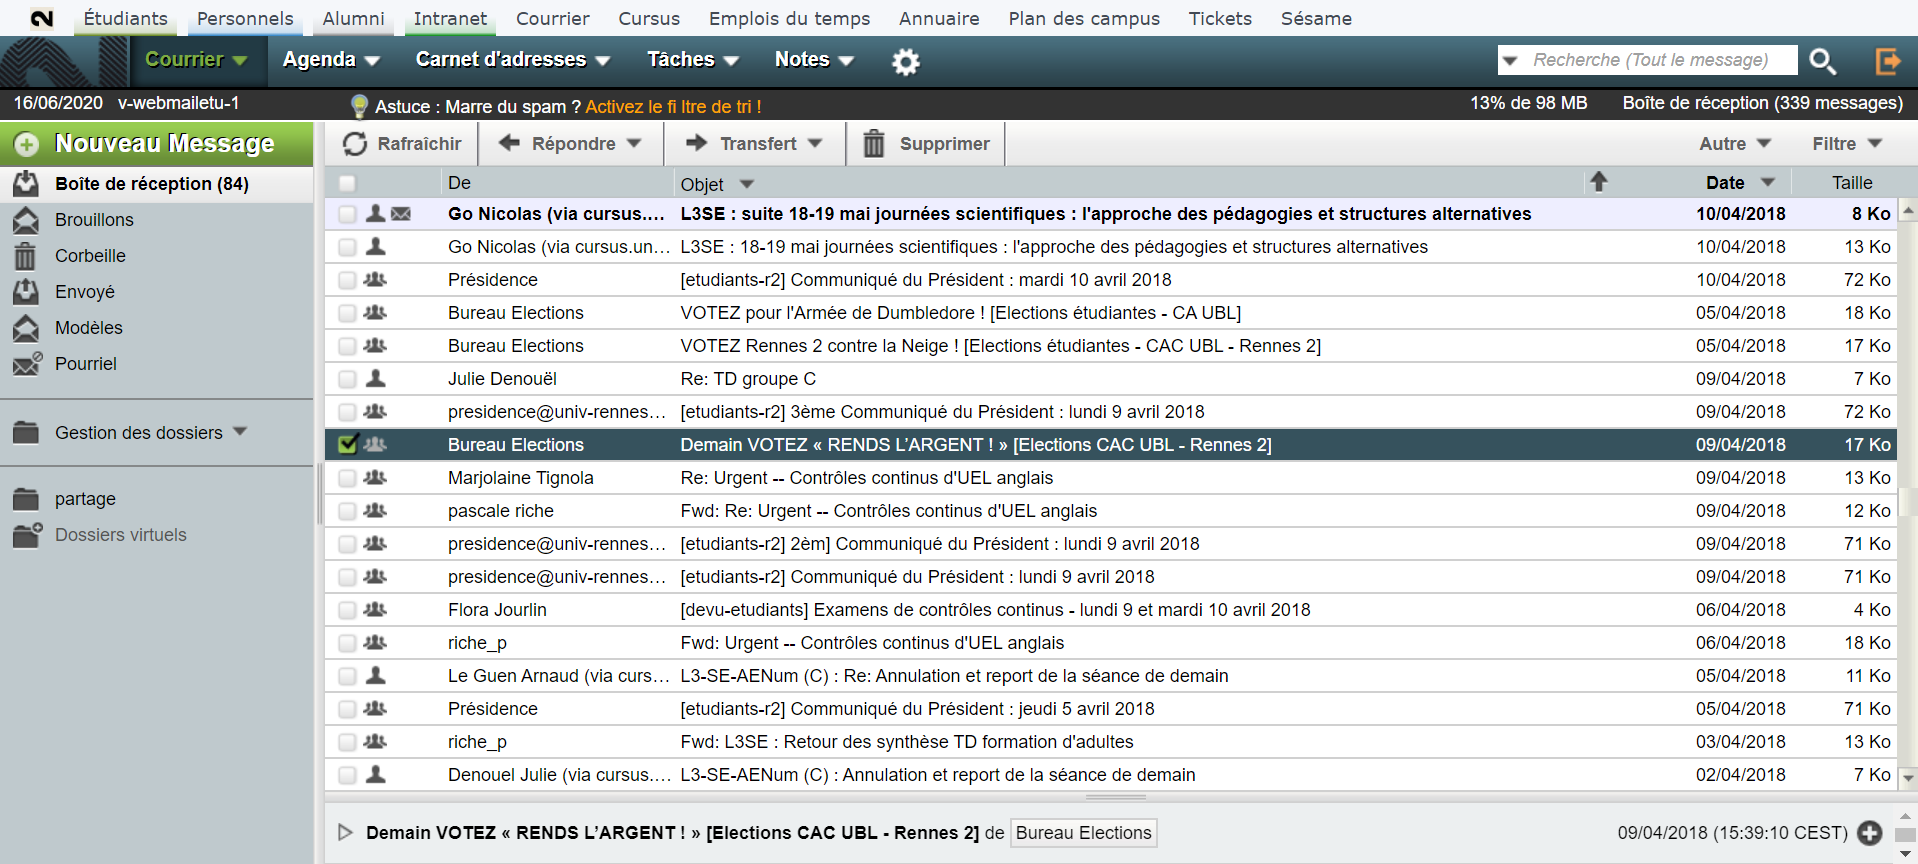This screenshot has width=1918, height=864.
Task: Click the sort direction up arrow
Action: tap(1598, 182)
